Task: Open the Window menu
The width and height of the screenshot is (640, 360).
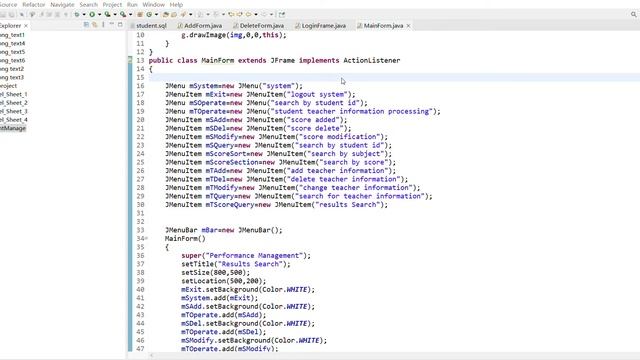Action: pos(153,4)
